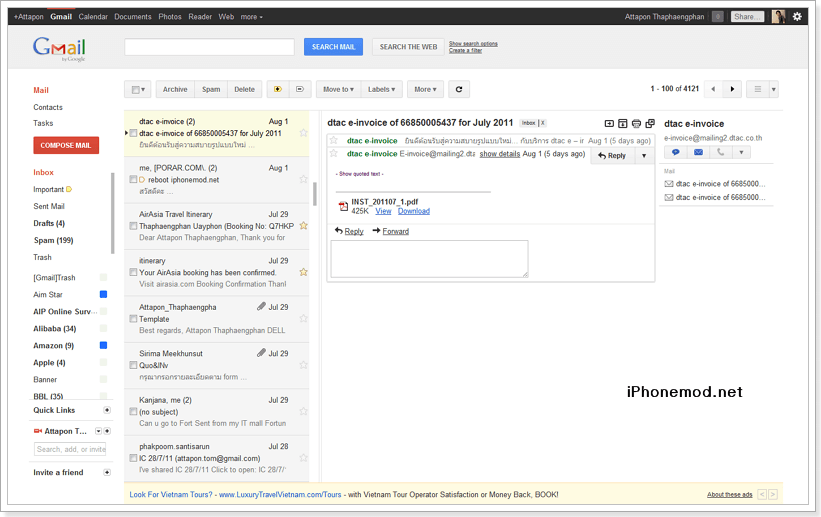Expand the Invite a friend section
The width and height of the screenshot is (821, 517).
(107, 472)
